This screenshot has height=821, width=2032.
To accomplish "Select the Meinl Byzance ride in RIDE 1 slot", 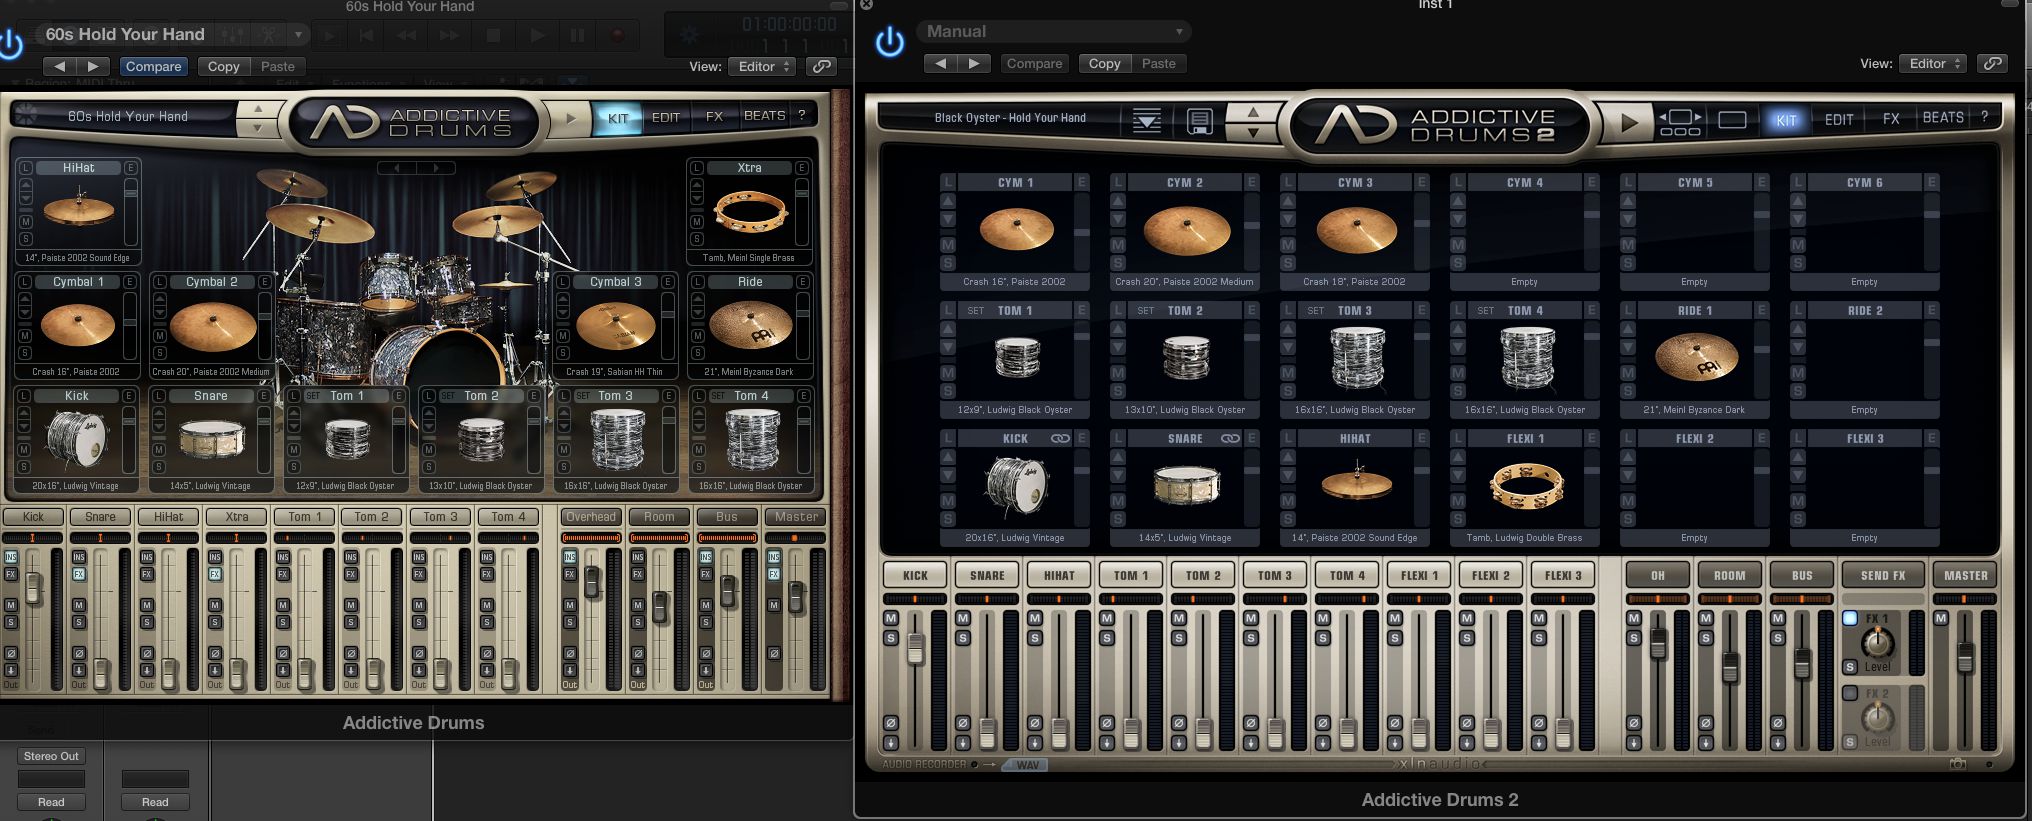I will tap(1695, 357).
